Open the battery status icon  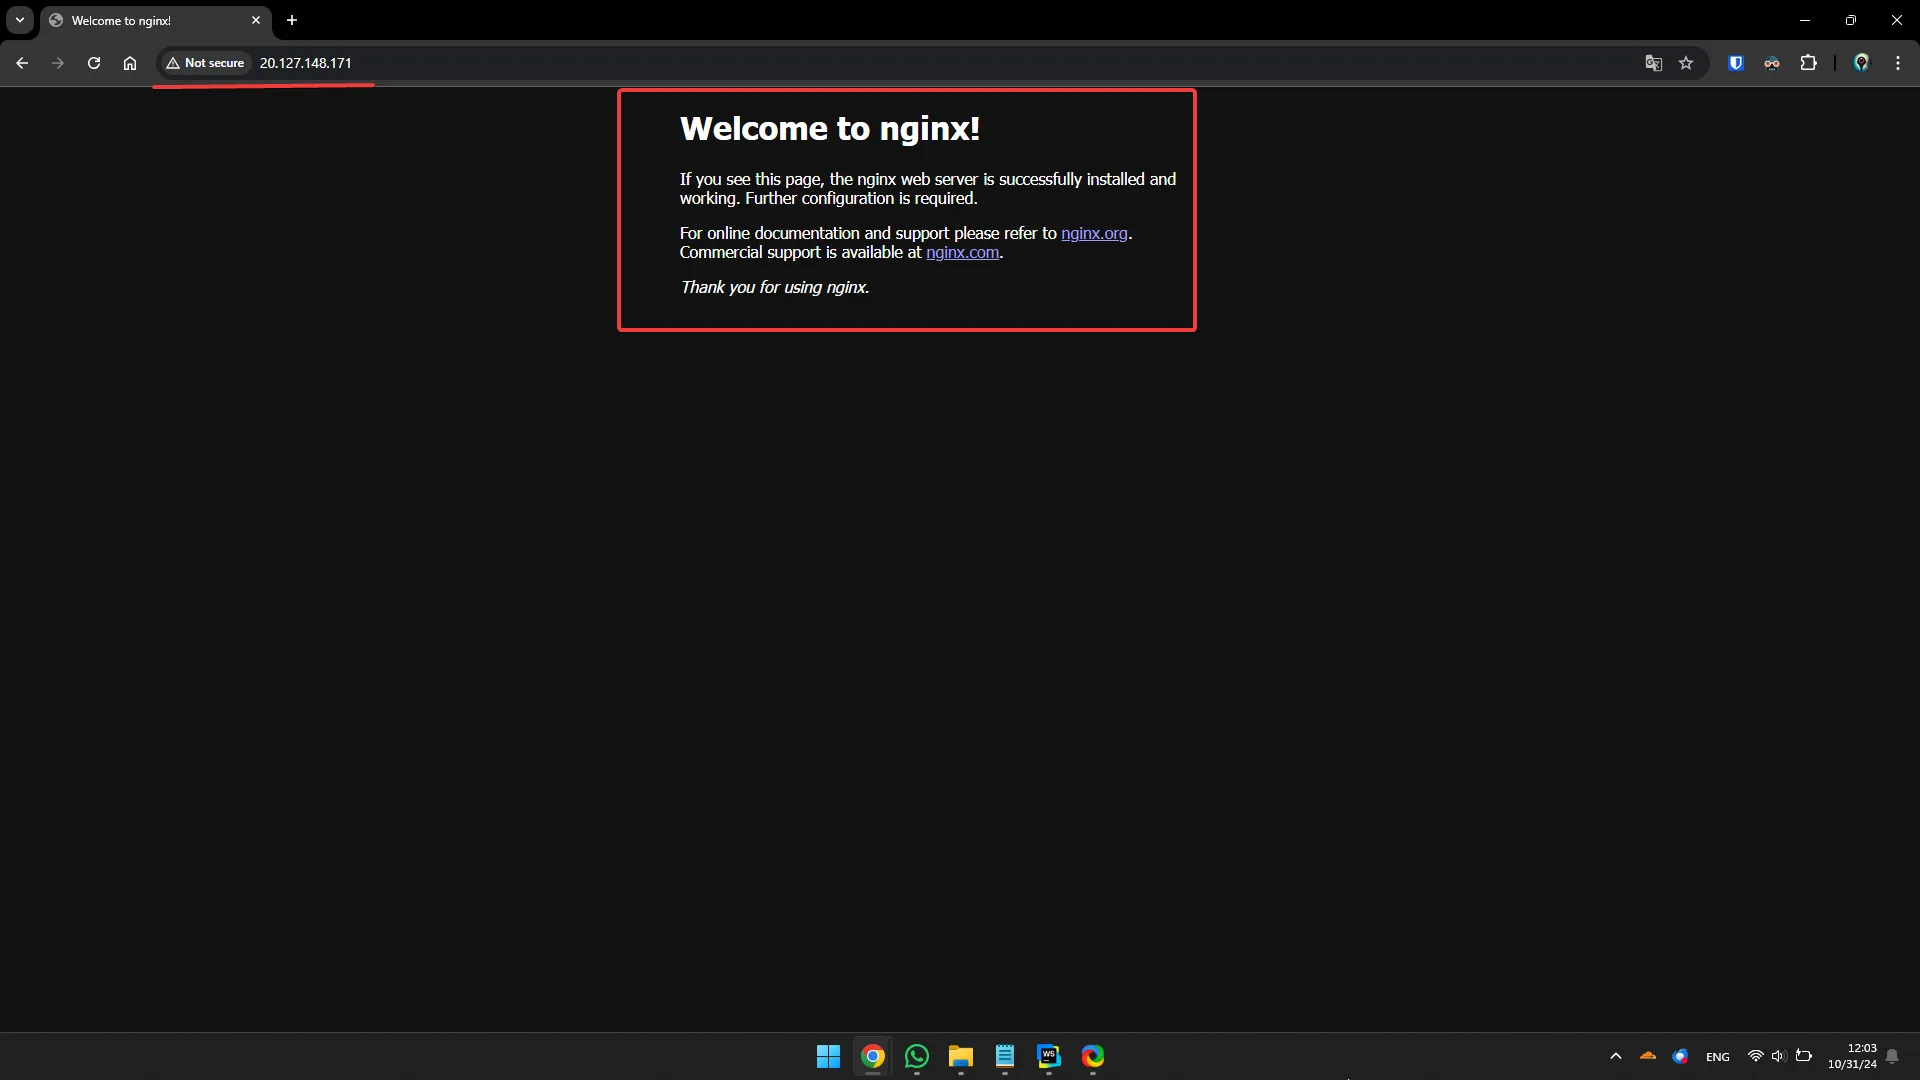pyautogui.click(x=1804, y=1056)
